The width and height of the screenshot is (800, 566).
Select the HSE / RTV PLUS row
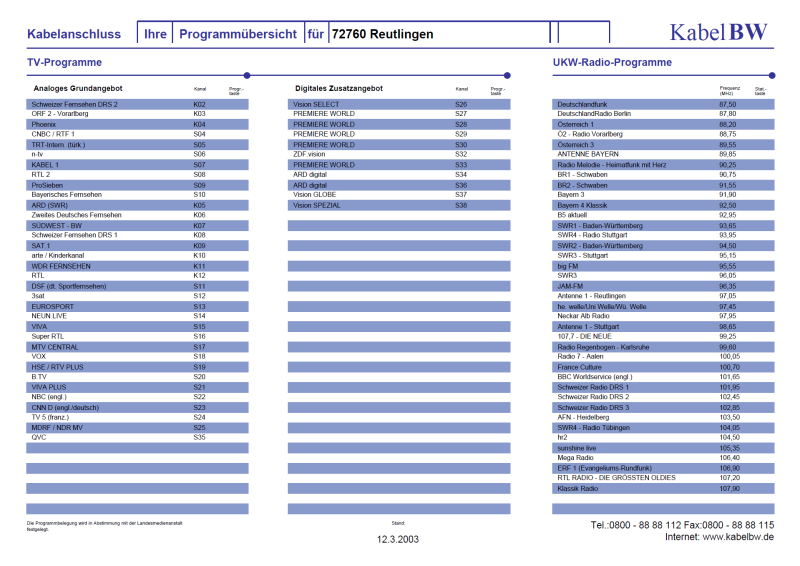click(137, 367)
